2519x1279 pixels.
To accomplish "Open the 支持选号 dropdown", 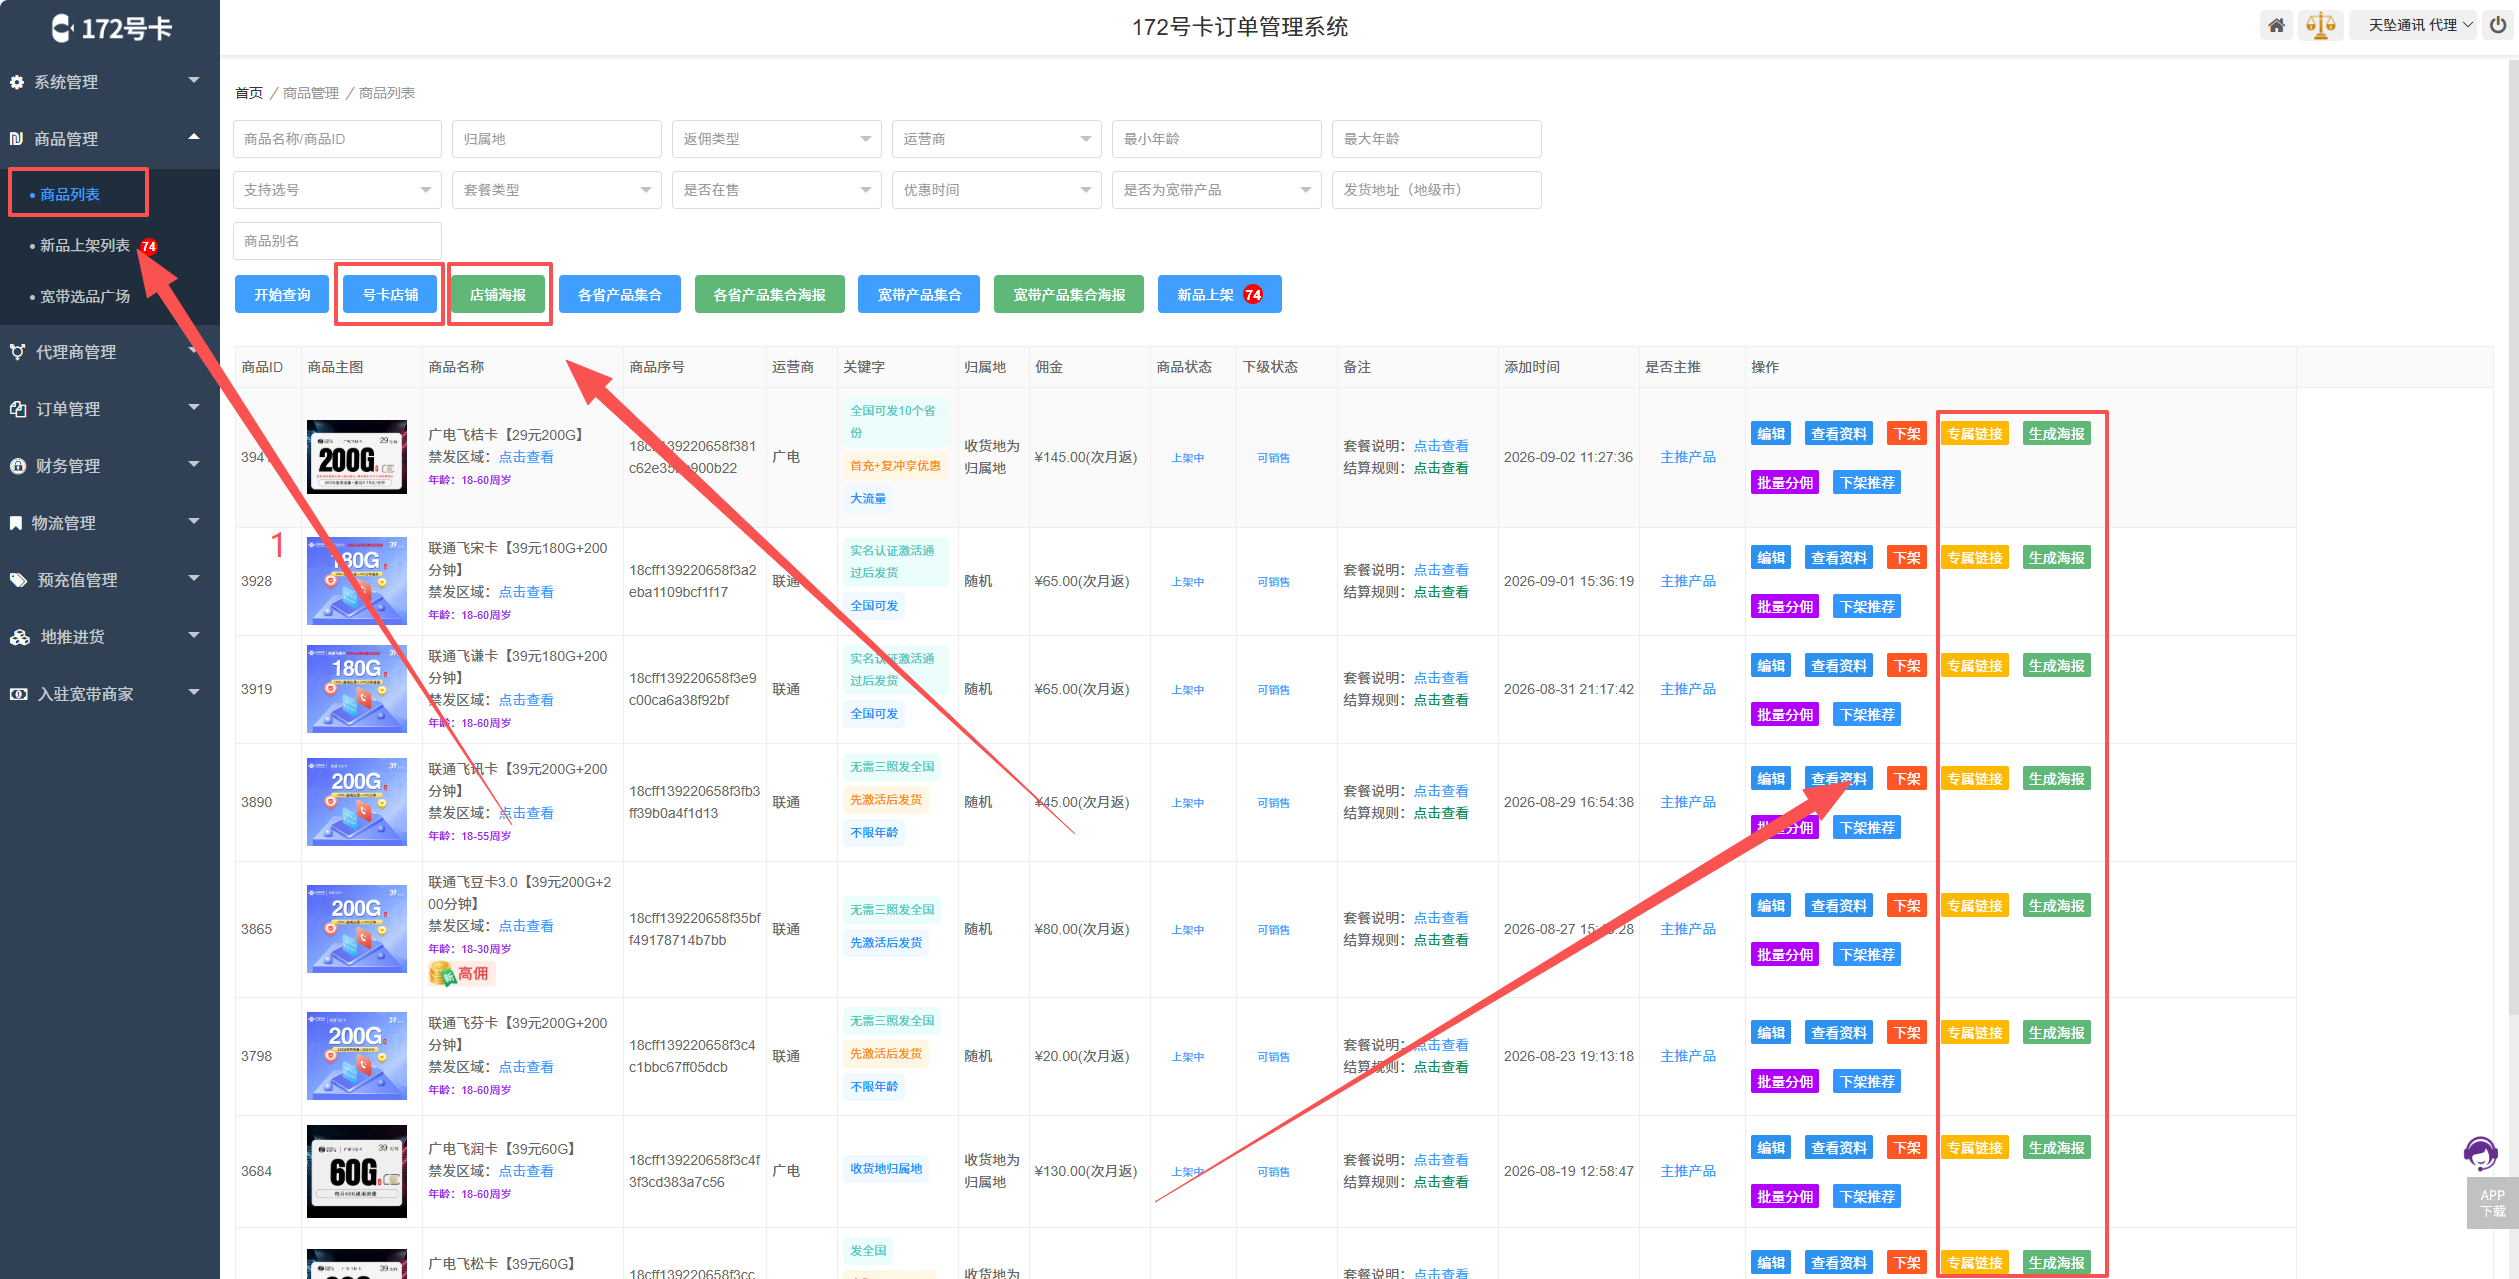I will 337,190.
